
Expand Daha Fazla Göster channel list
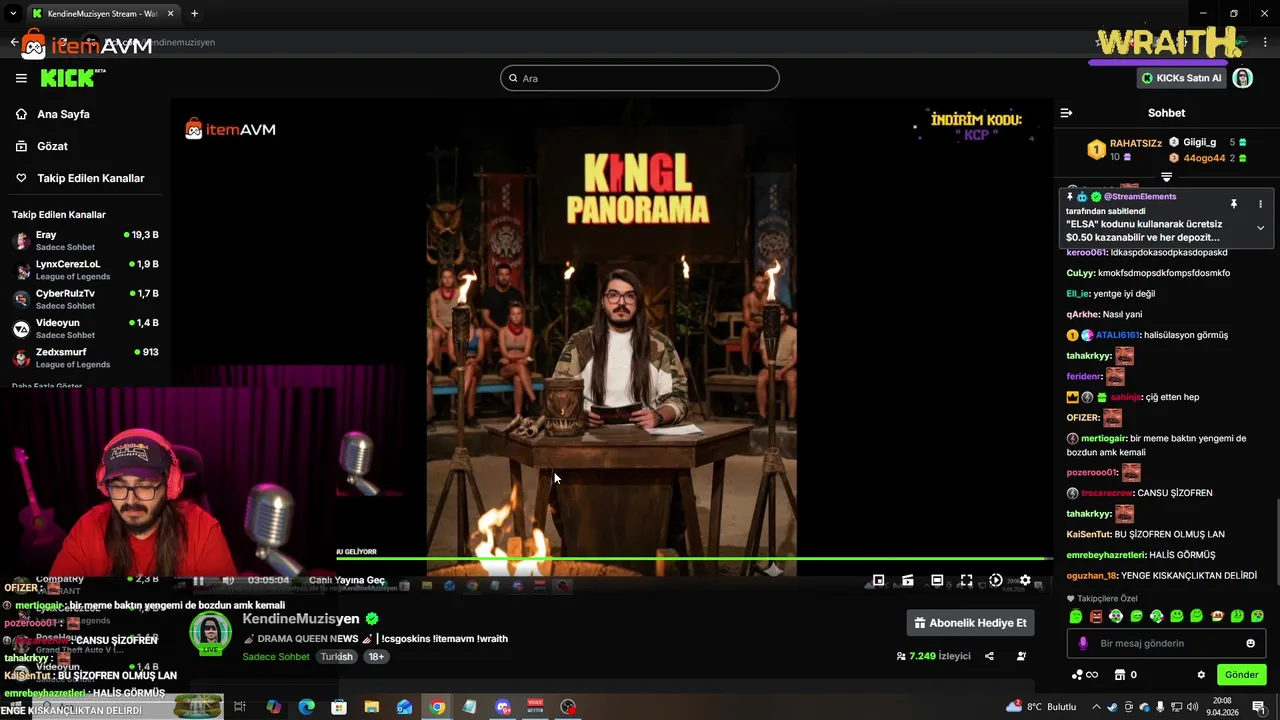tap(47, 386)
